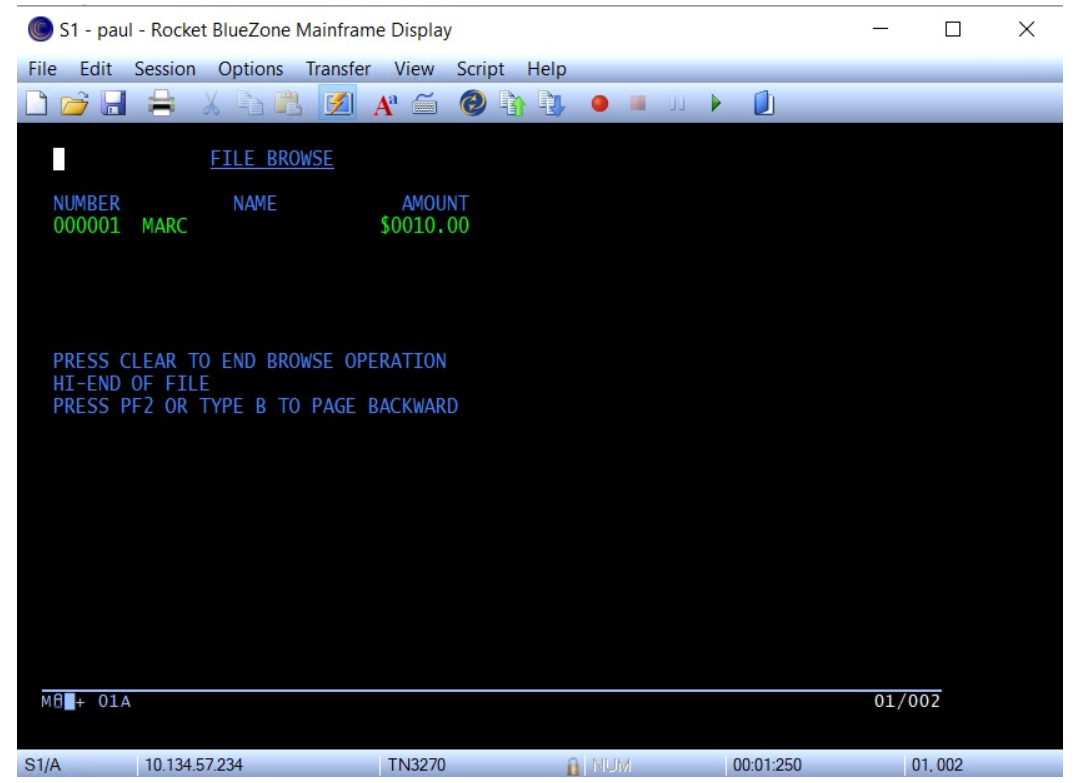
Task: Open the Script menu
Action: click(481, 70)
